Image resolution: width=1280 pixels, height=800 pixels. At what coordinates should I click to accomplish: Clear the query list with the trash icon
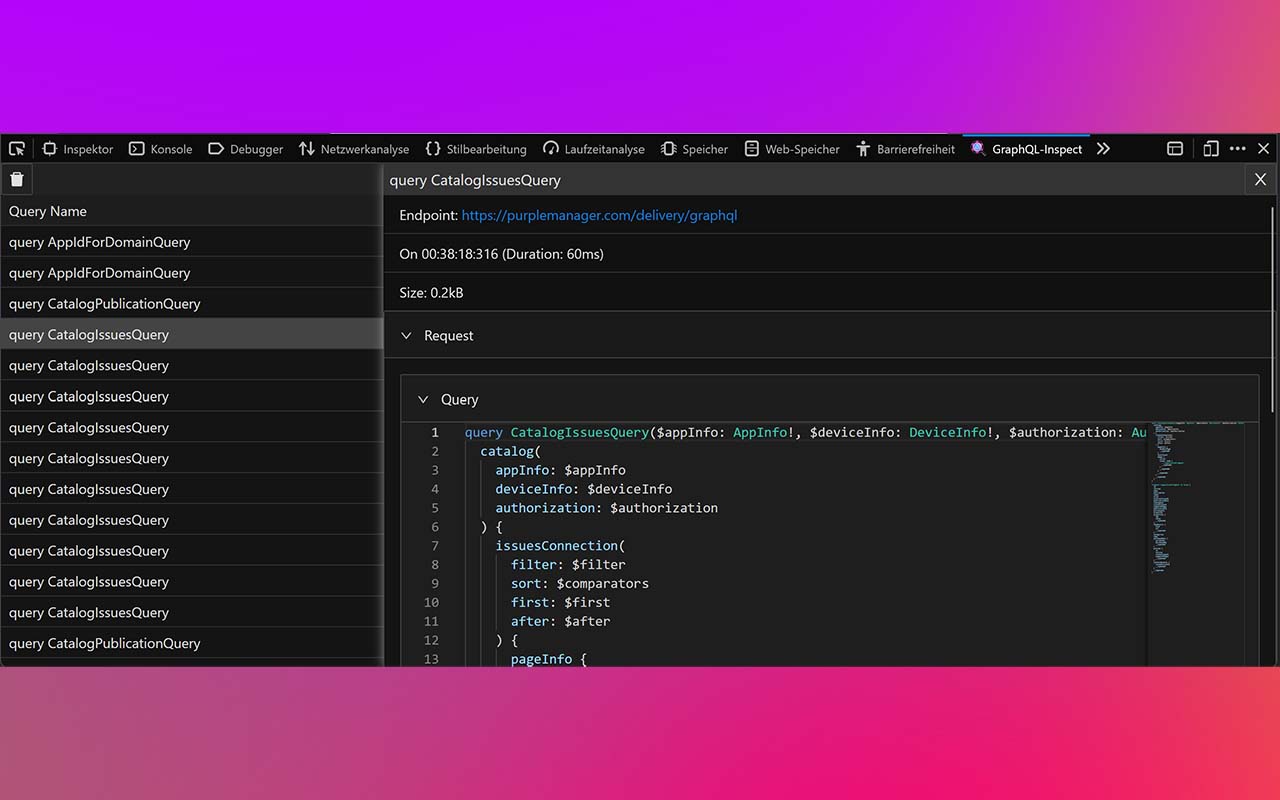click(16, 179)
